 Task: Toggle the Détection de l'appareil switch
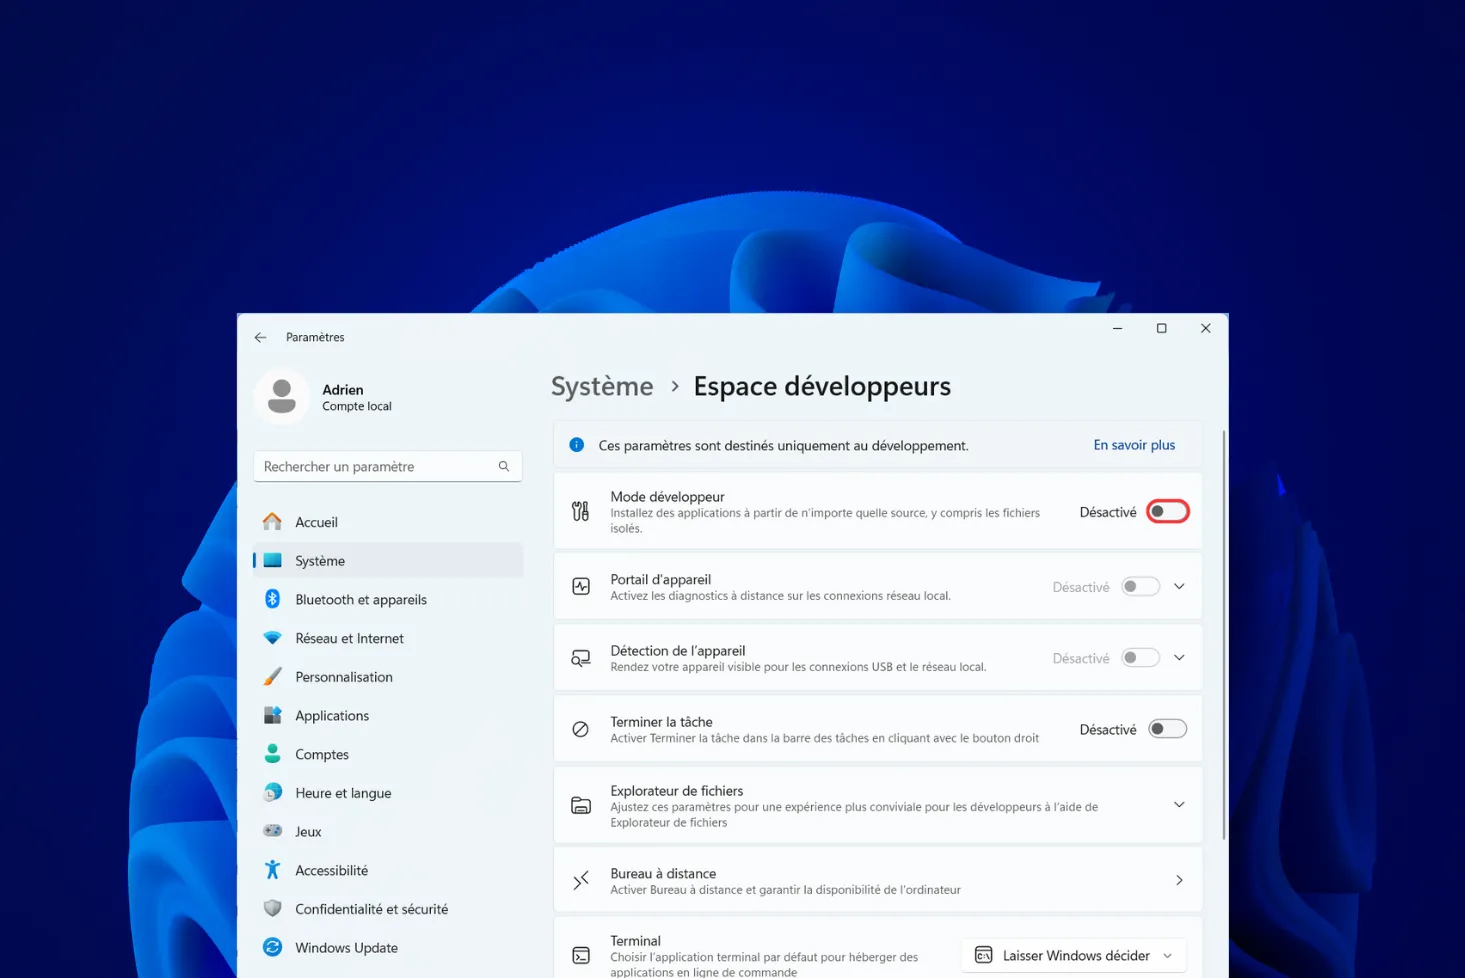point(1140,658)
